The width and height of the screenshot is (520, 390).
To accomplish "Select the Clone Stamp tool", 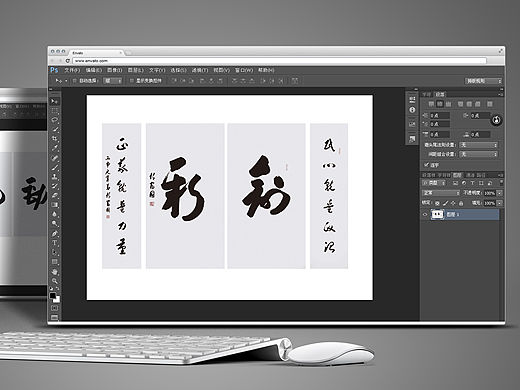I will [54, 177].
